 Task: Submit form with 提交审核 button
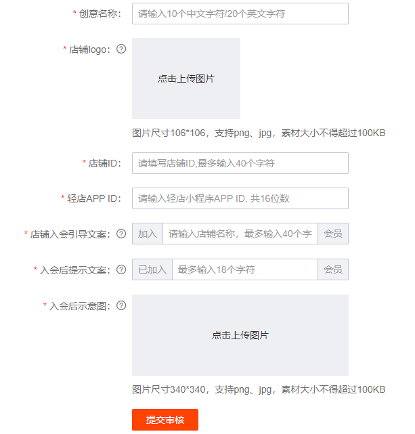(165, 420)
